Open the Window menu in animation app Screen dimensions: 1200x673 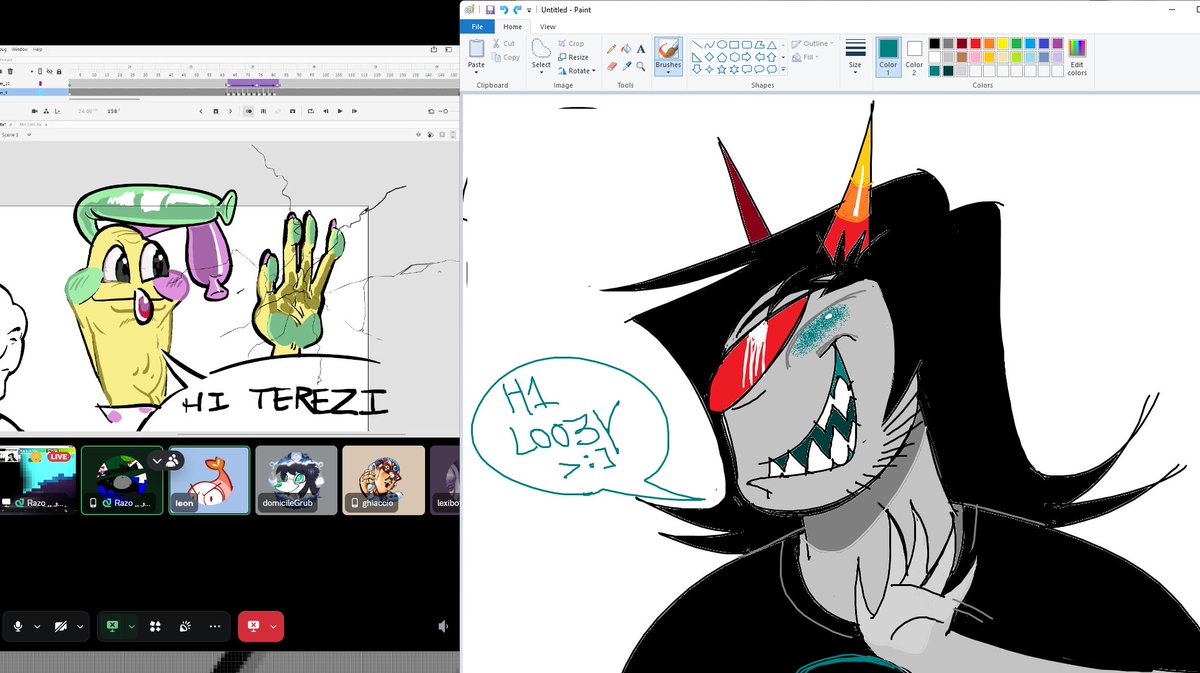[x=20, y=49]
